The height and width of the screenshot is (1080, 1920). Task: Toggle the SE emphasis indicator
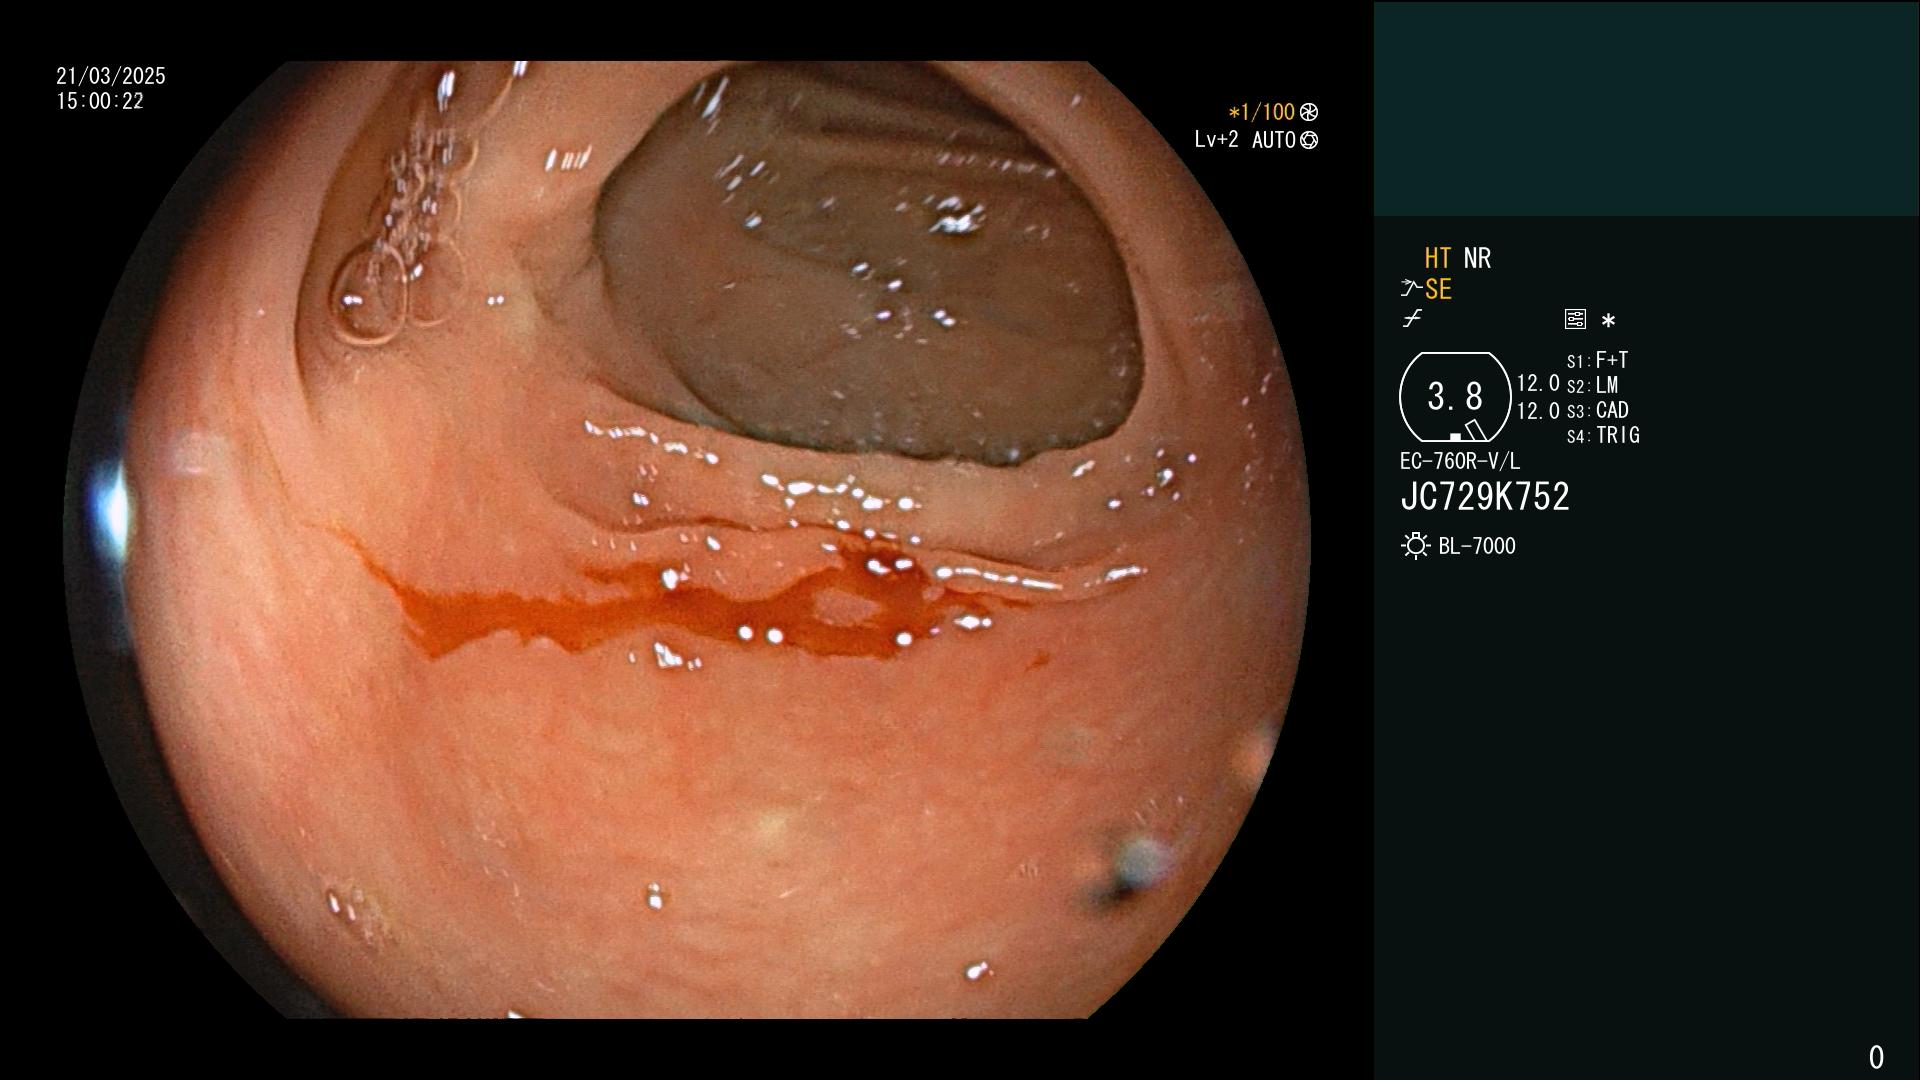pos(1438,289)
